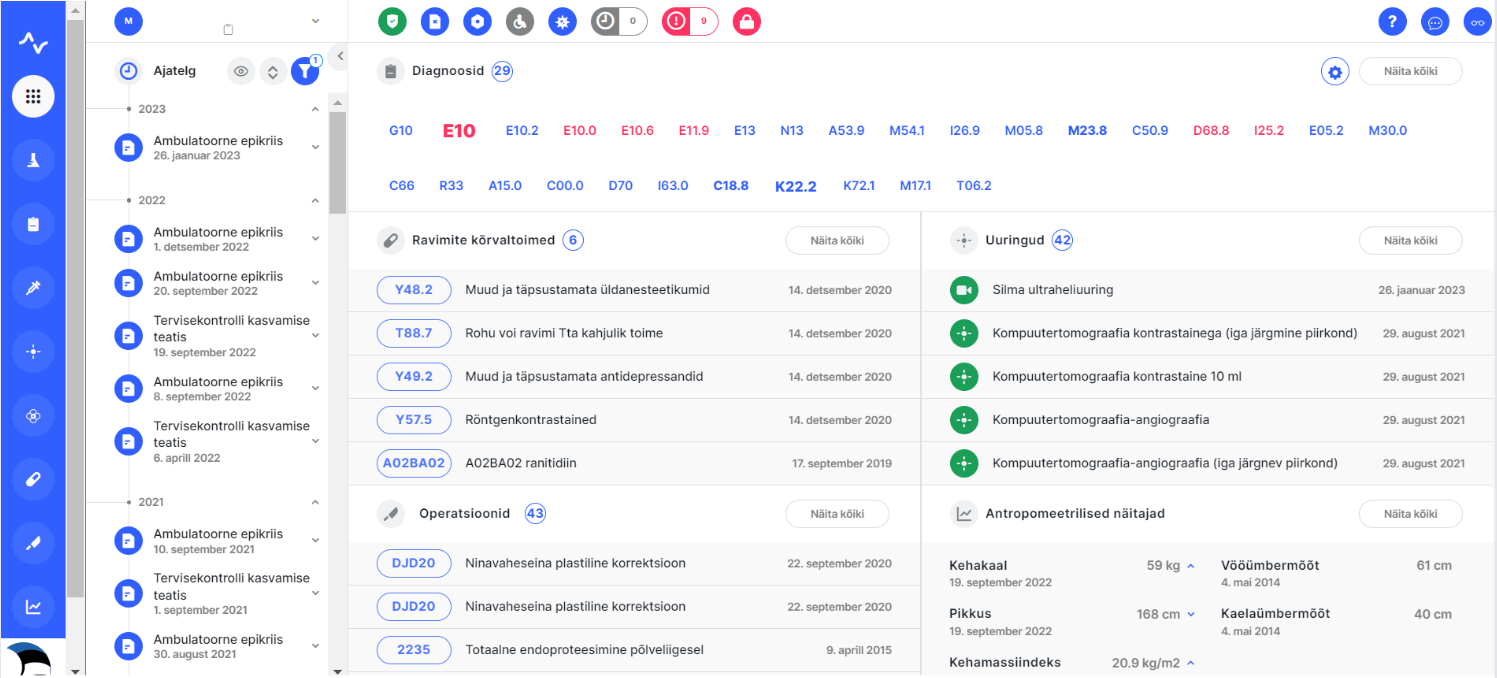
Task: Click Näita kõiki for Uuringud section
Action: click(1409, 241)
